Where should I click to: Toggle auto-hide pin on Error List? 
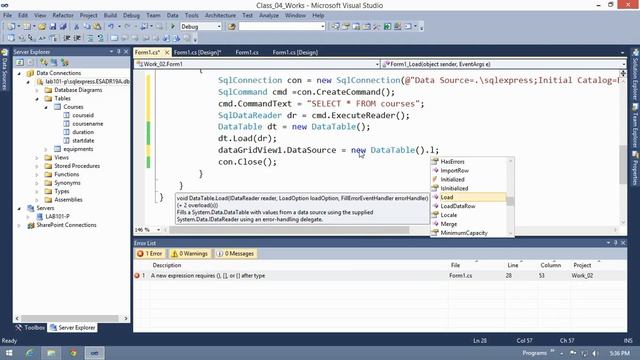point(616,243)
